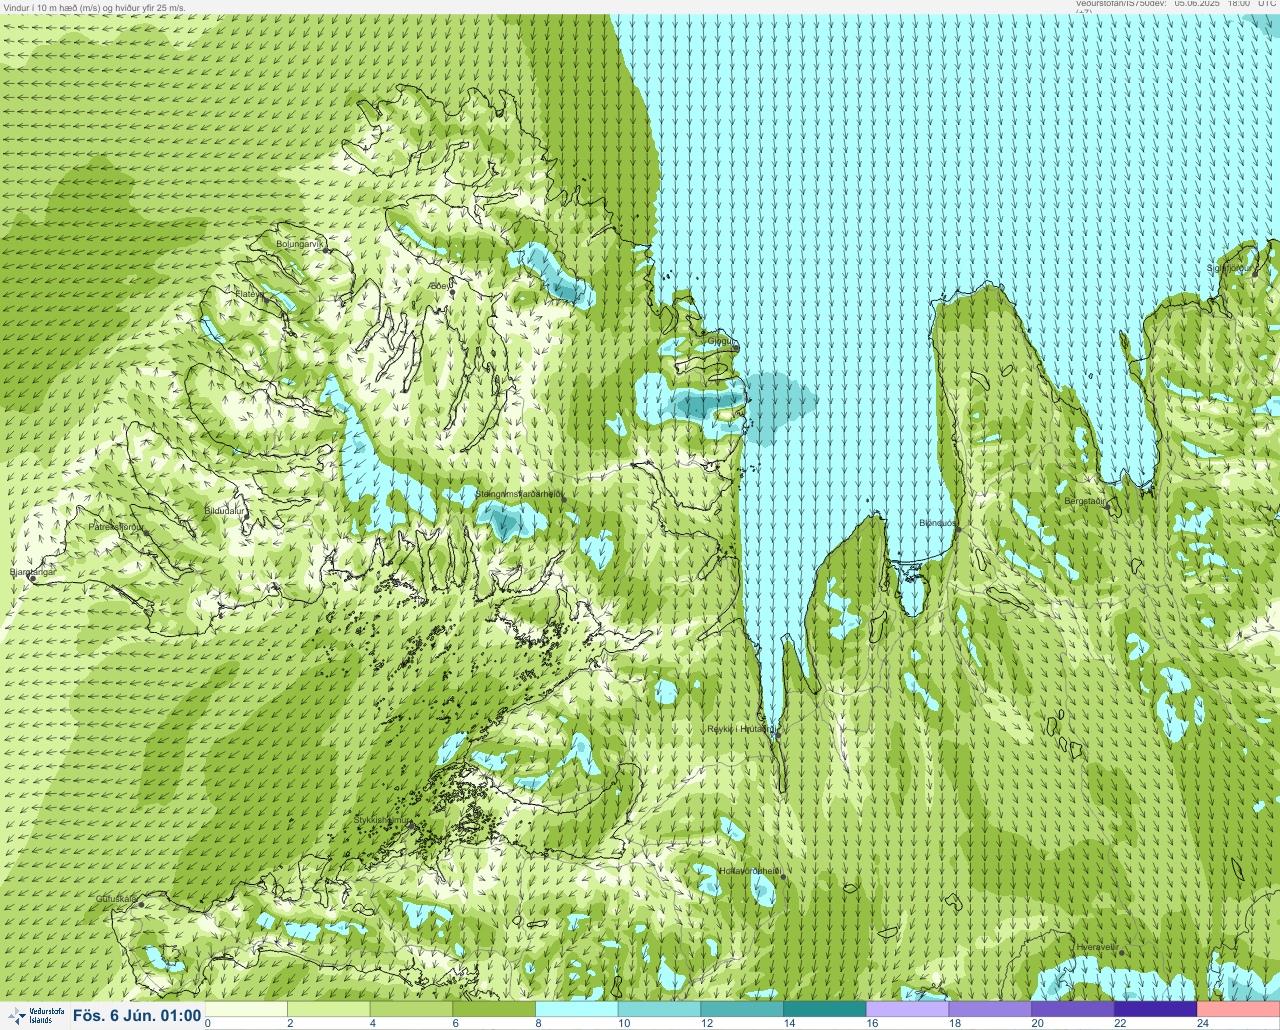Click the legend value 24
The image size is (1280, 1030).
(1203, 1023)
